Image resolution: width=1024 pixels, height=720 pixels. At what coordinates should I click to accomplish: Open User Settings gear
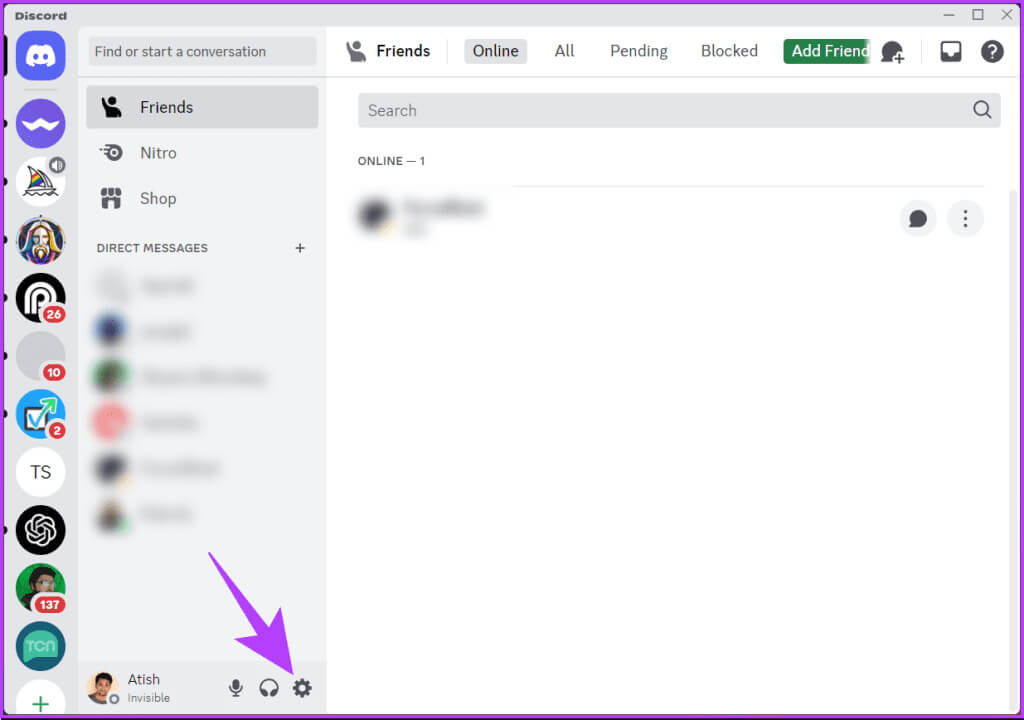302,688
